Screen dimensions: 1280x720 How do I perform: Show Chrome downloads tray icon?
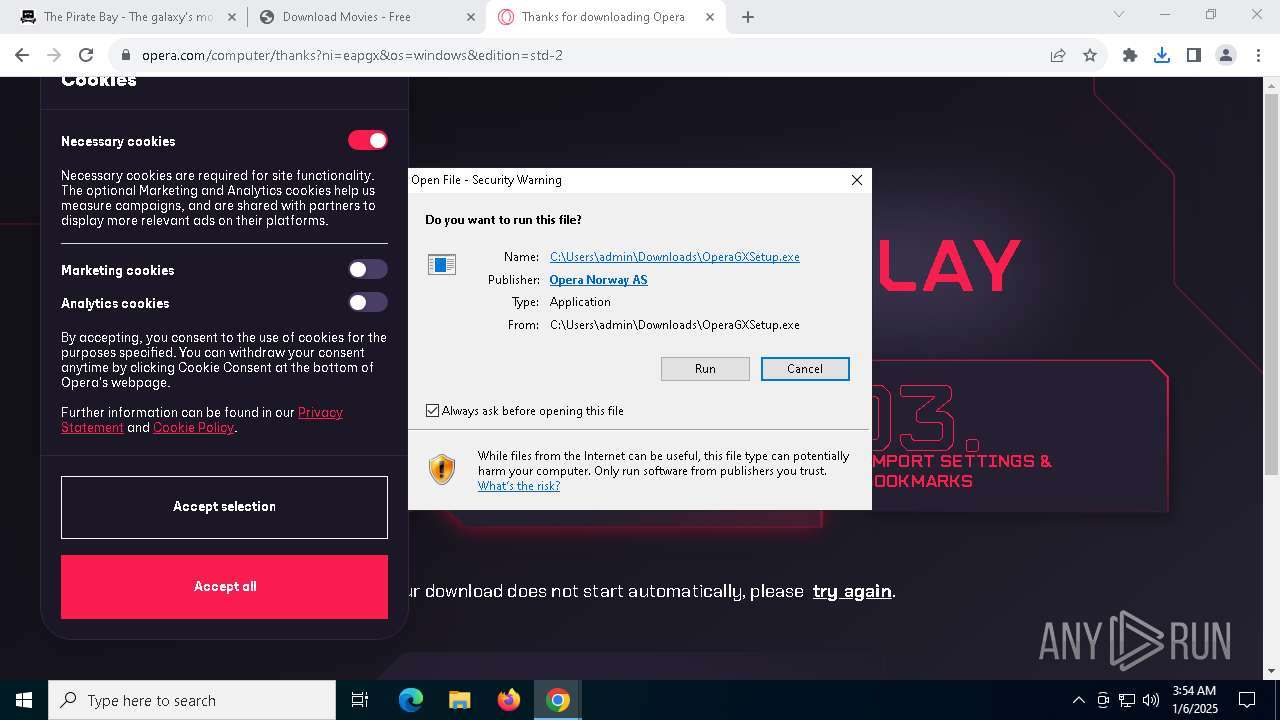[x=1162, y=55]
